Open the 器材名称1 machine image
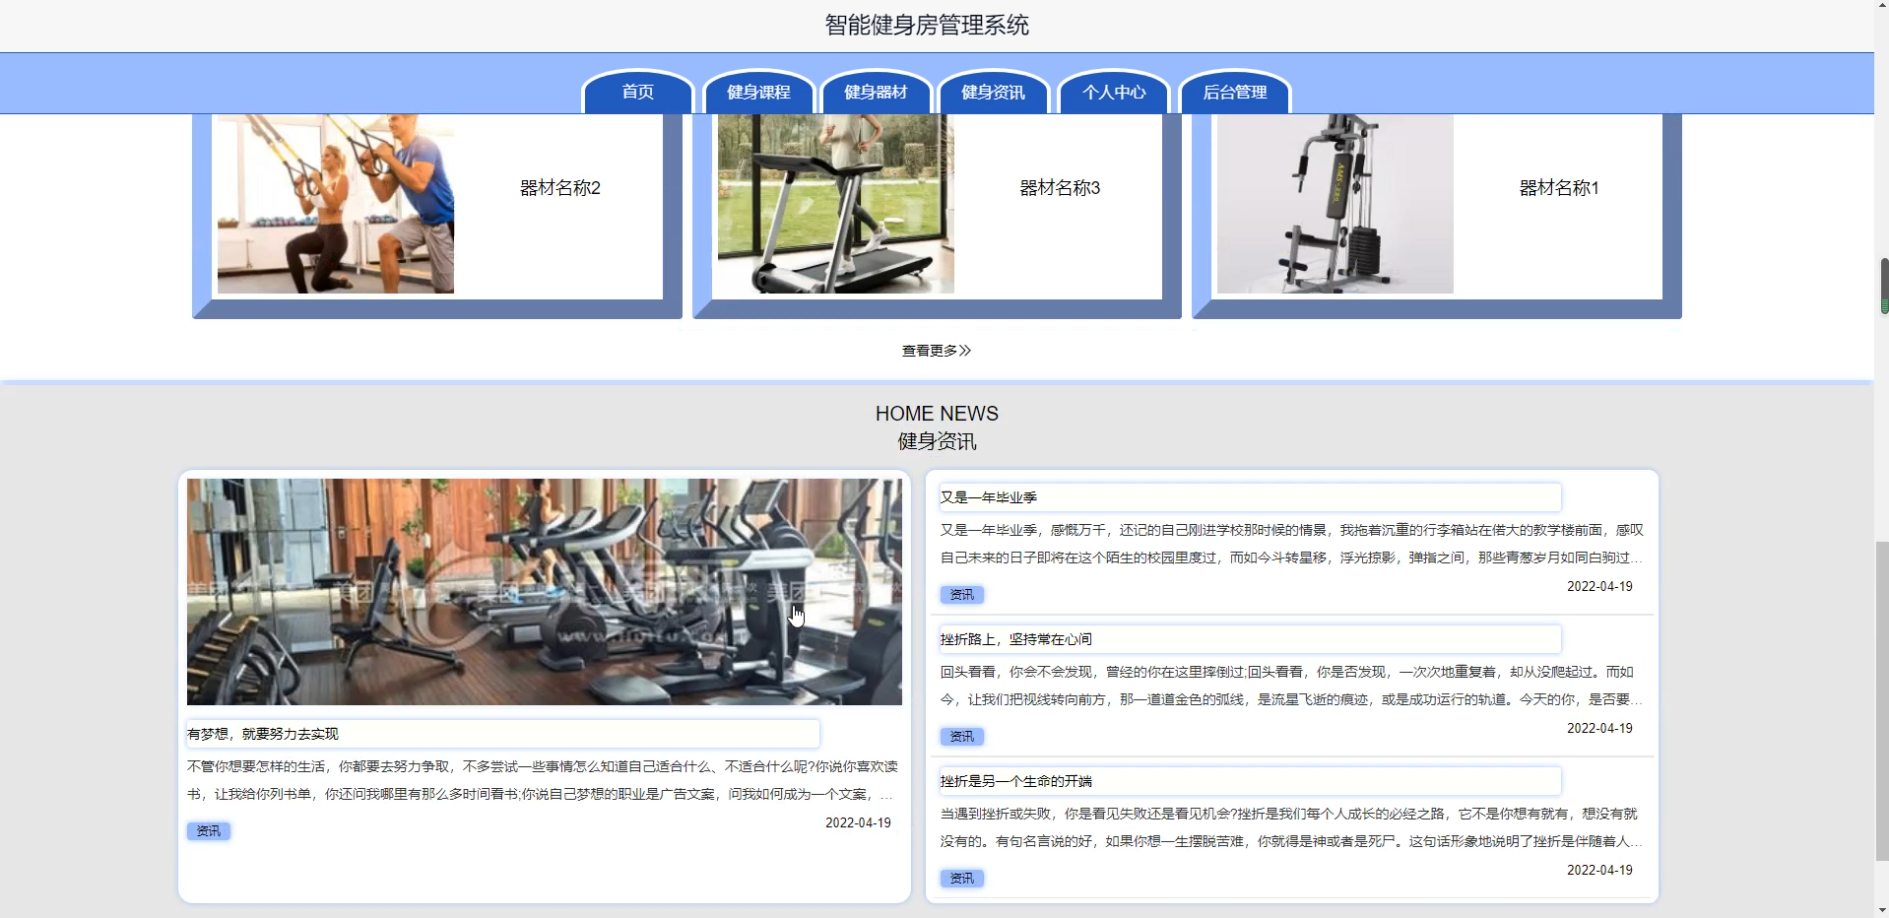 tap(1335, 204)
